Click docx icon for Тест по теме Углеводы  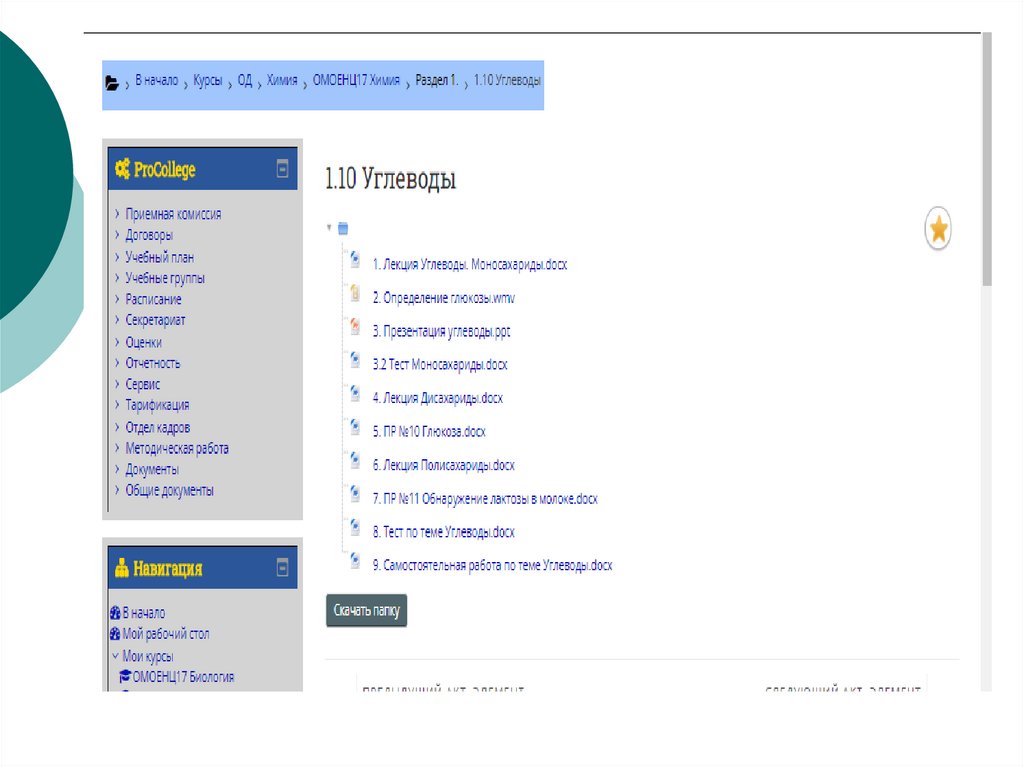point(355,527)
